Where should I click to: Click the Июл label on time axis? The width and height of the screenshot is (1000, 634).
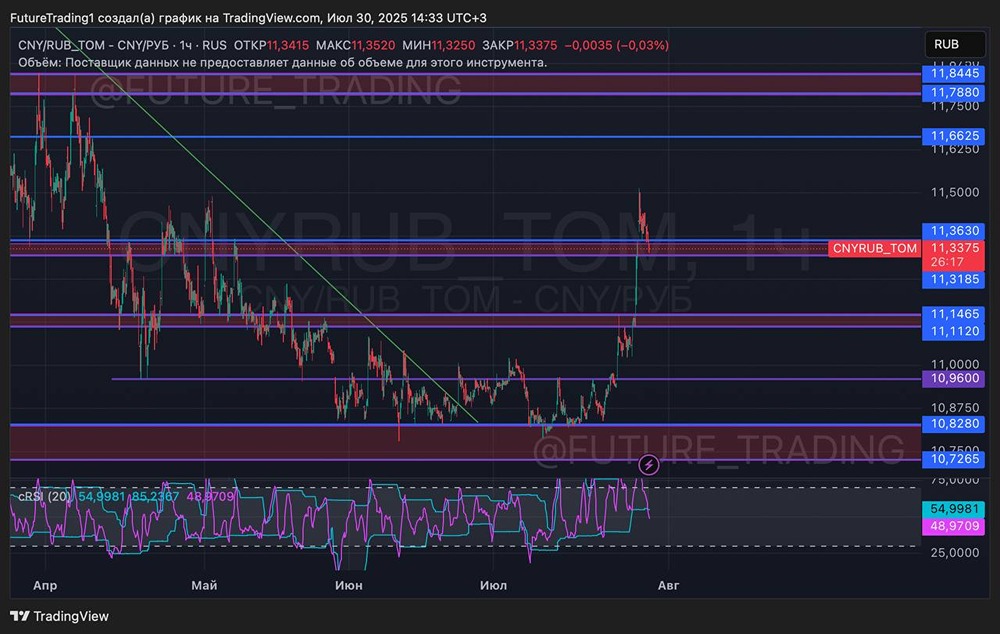(x=494, y=585)
